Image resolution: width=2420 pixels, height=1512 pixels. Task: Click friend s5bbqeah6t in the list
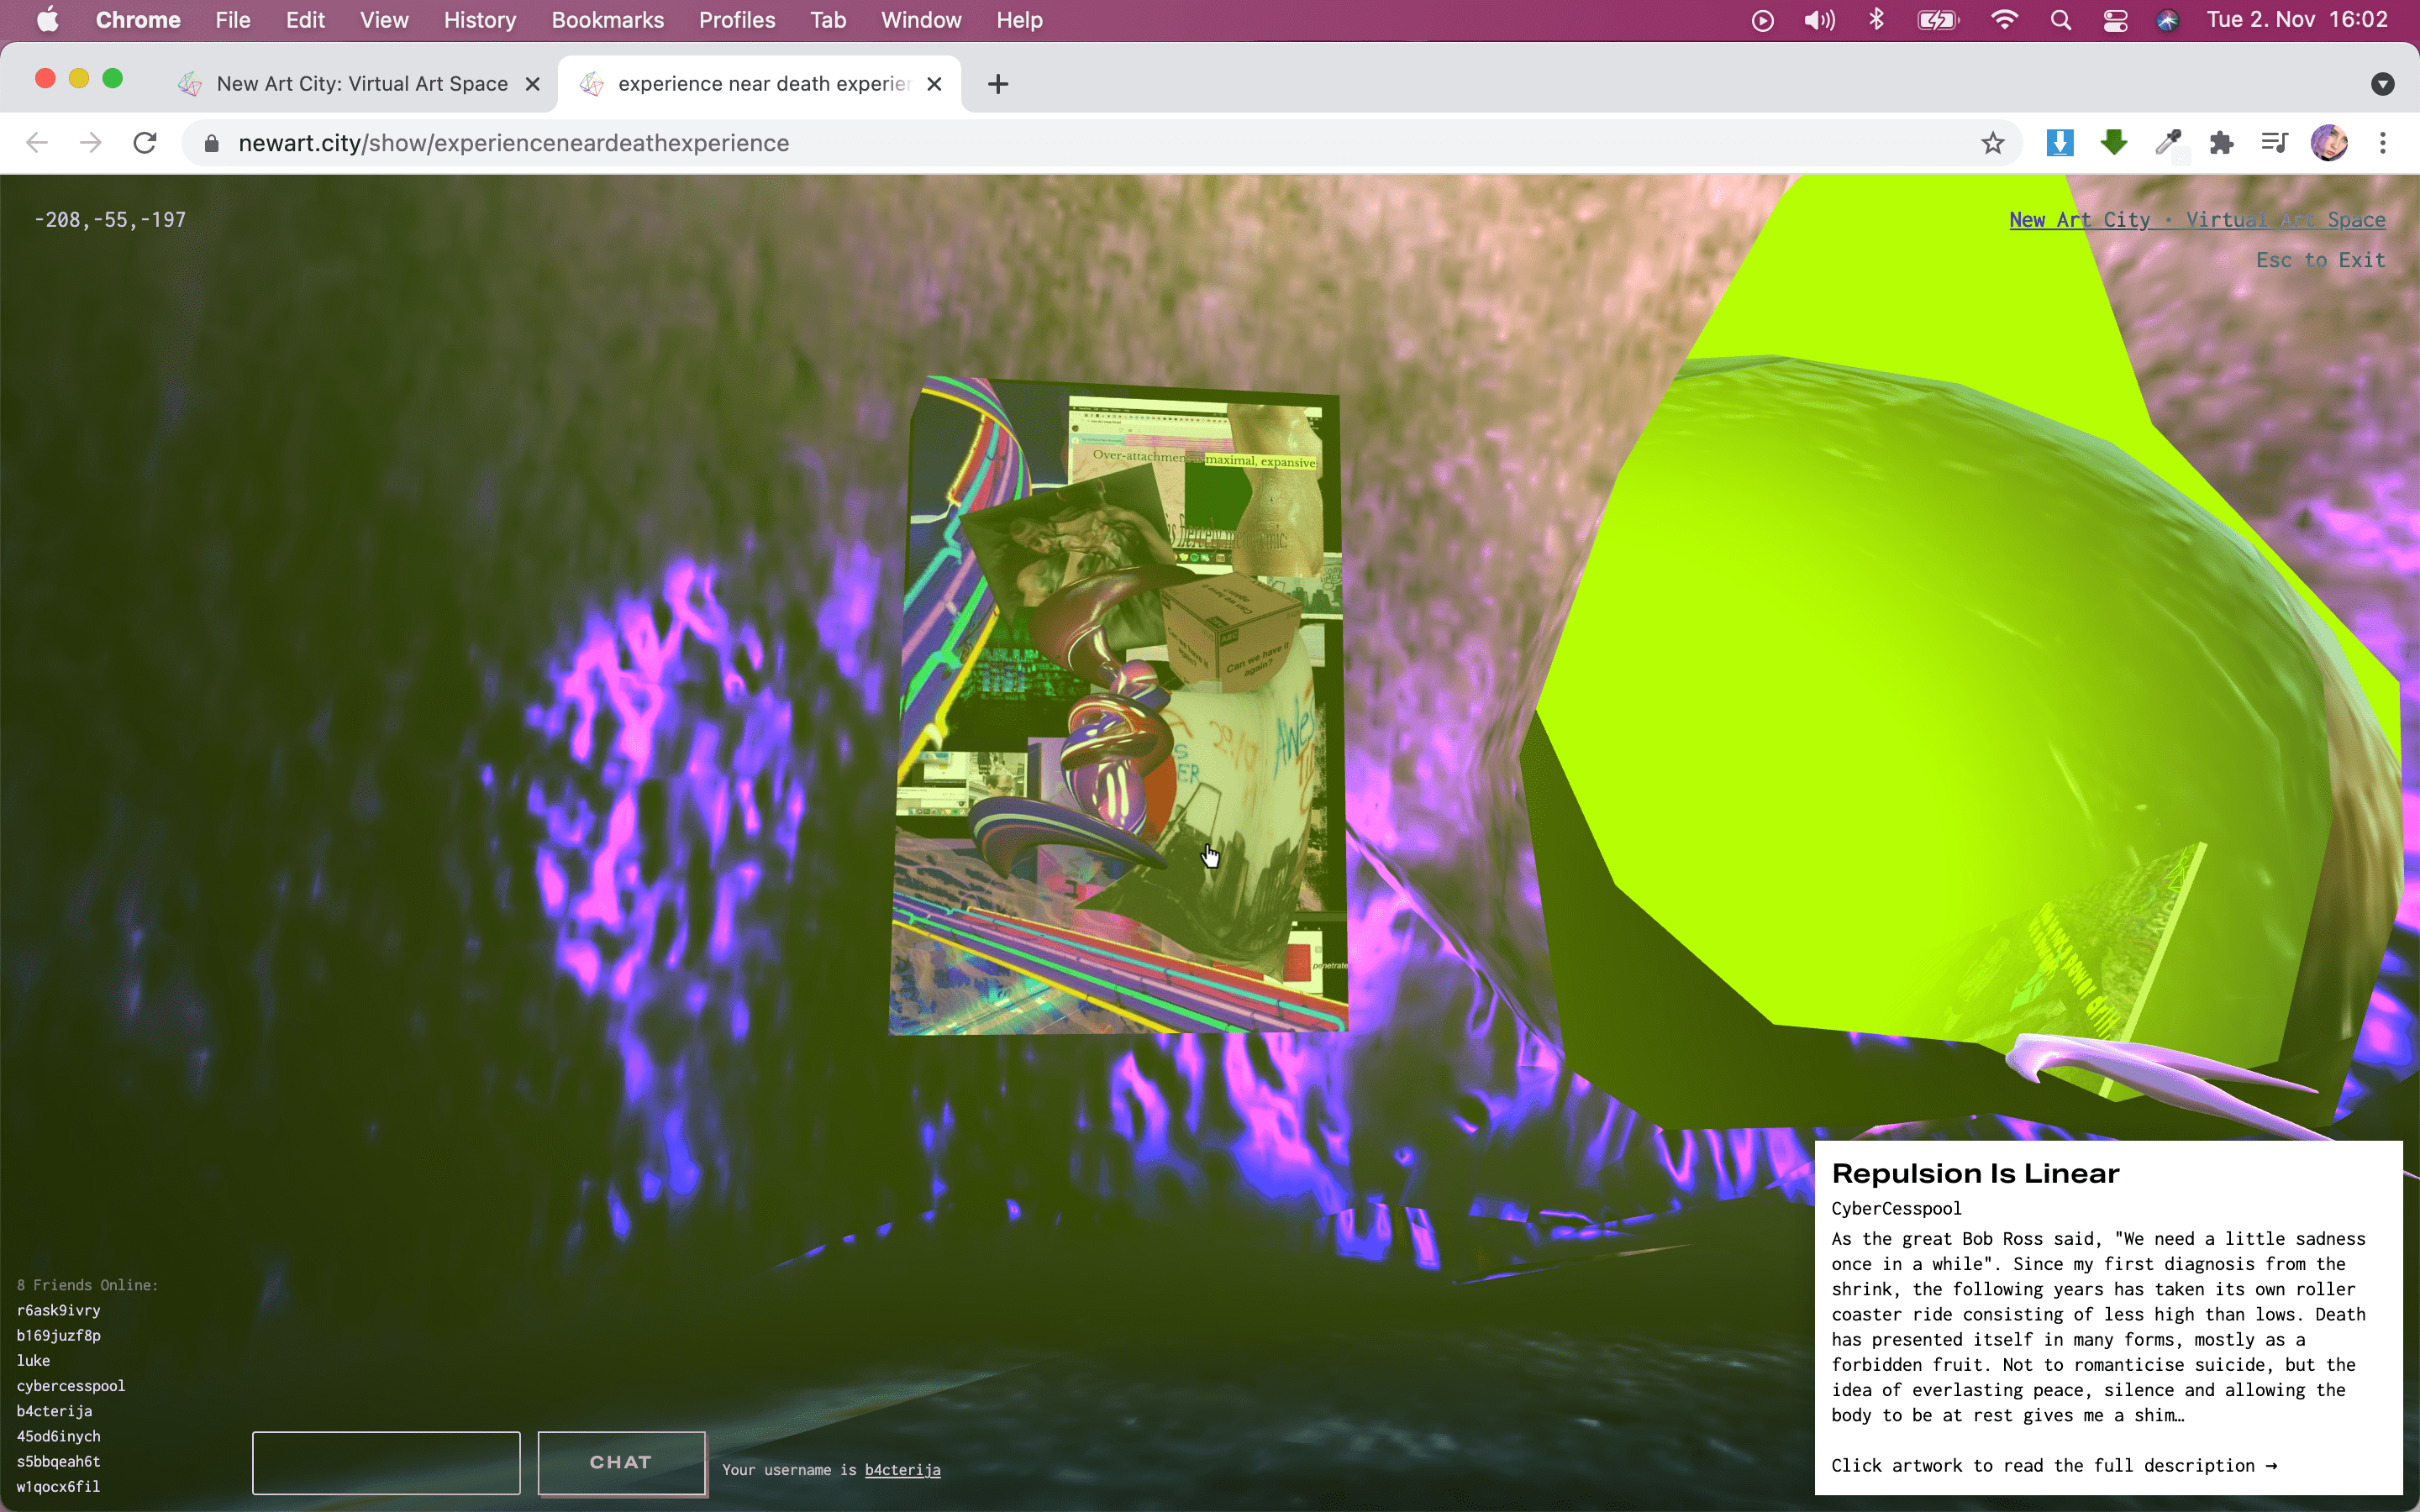58,1462
